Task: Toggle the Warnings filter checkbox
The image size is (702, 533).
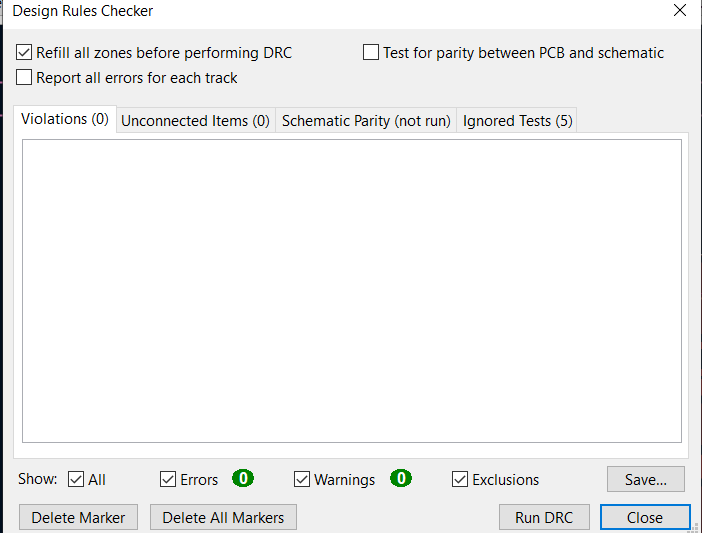Action: 302,479
